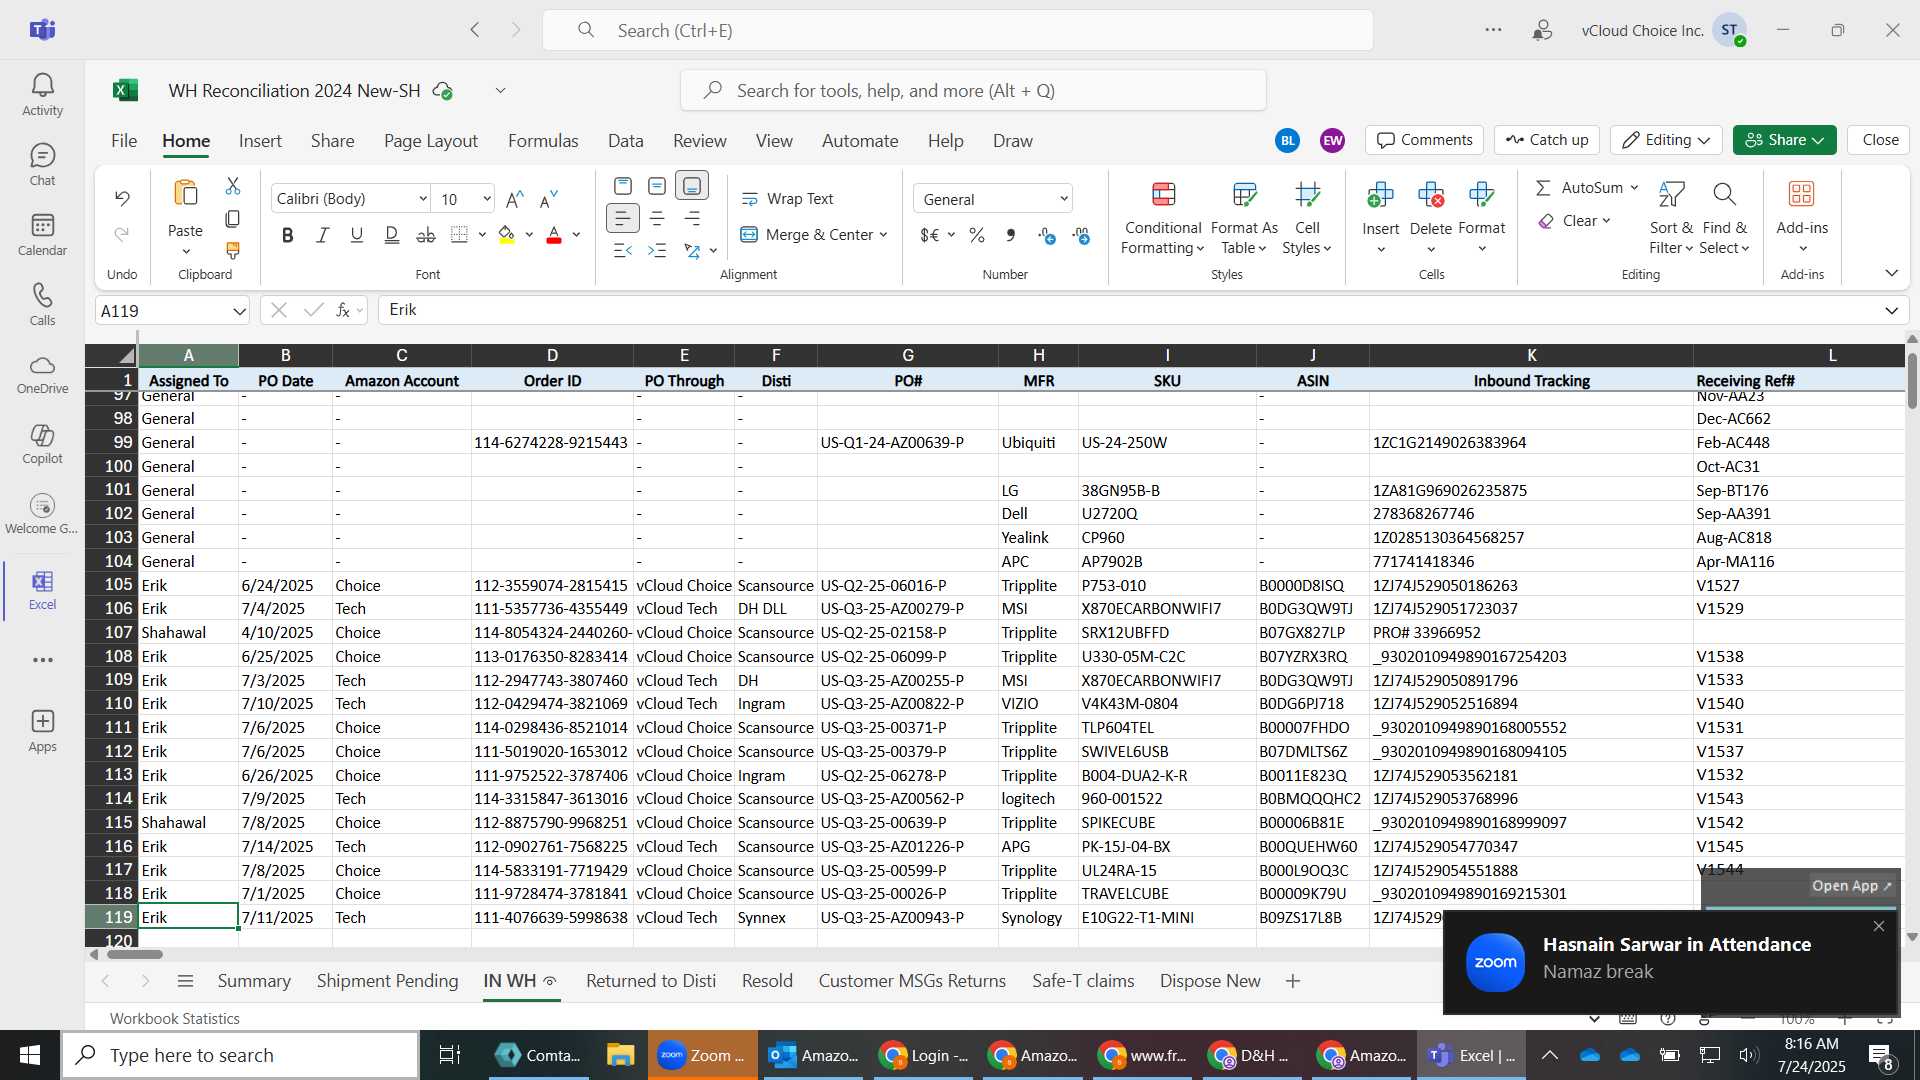Click the Decrease Indent icon
The width and height of the screenshot is (1920, 1080).
[x=622, y=250]
